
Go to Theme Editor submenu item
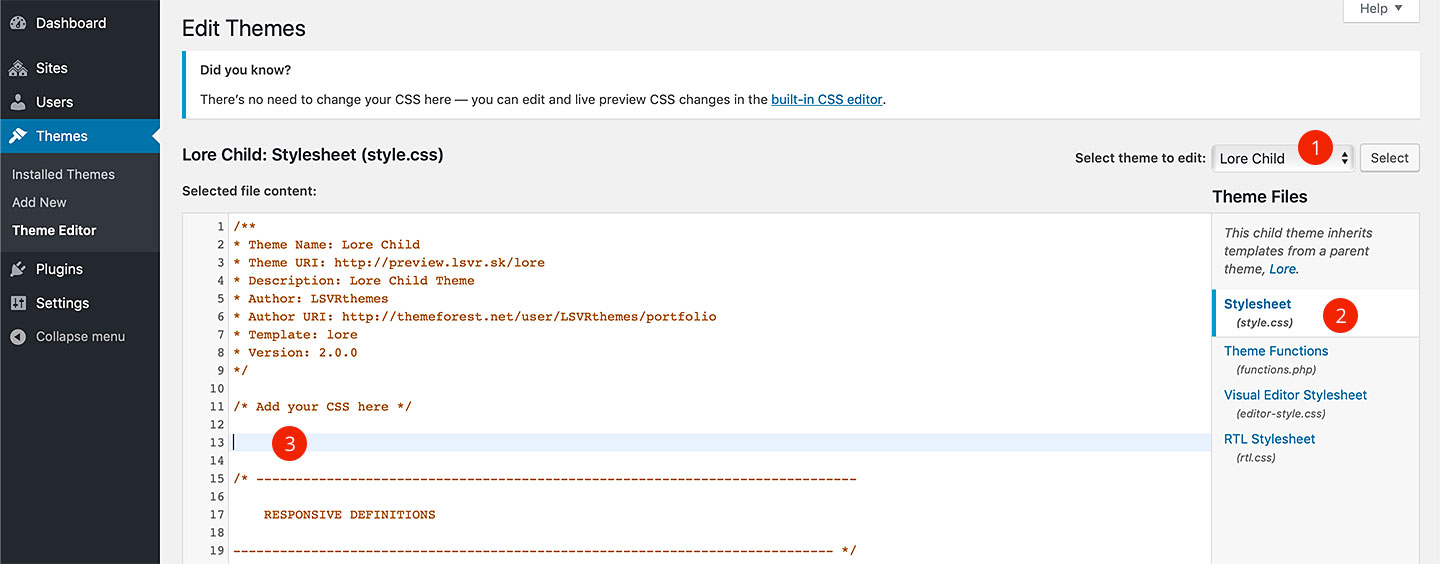point(54,230)
